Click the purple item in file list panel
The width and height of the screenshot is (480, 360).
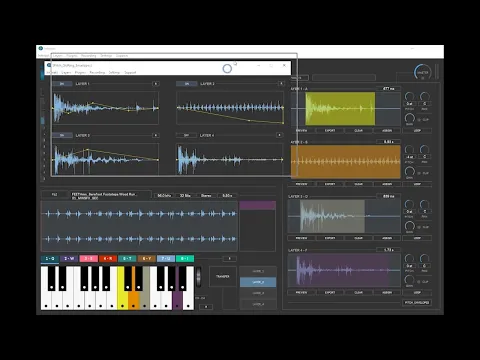click(x=258, y=205)
